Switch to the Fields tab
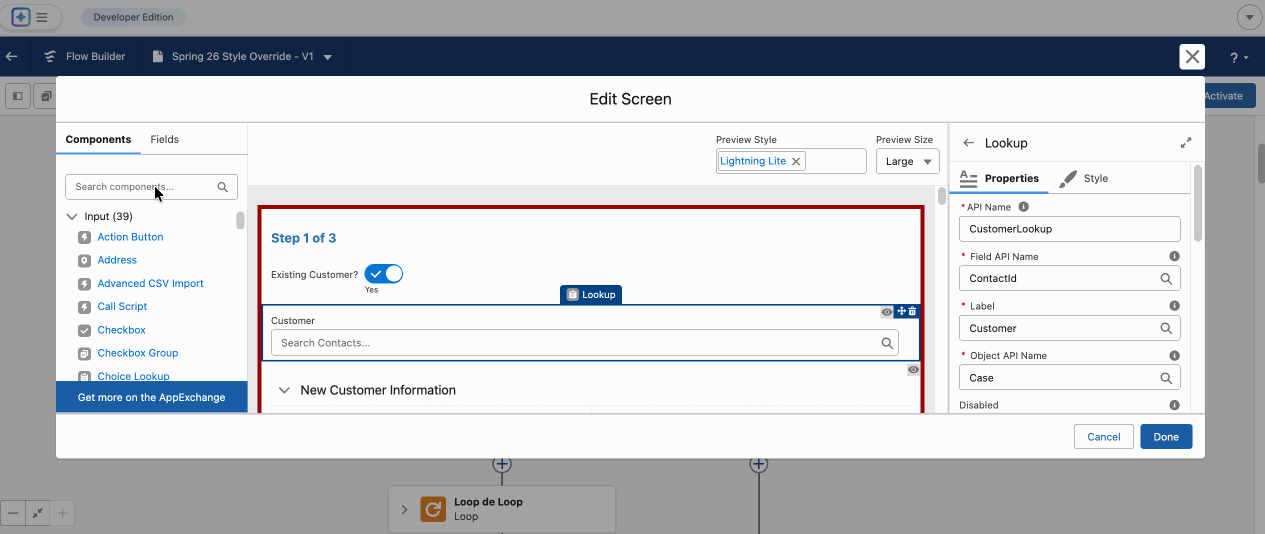The height and width of the screenshot is (534, 1265). click(x=165, y=139)
